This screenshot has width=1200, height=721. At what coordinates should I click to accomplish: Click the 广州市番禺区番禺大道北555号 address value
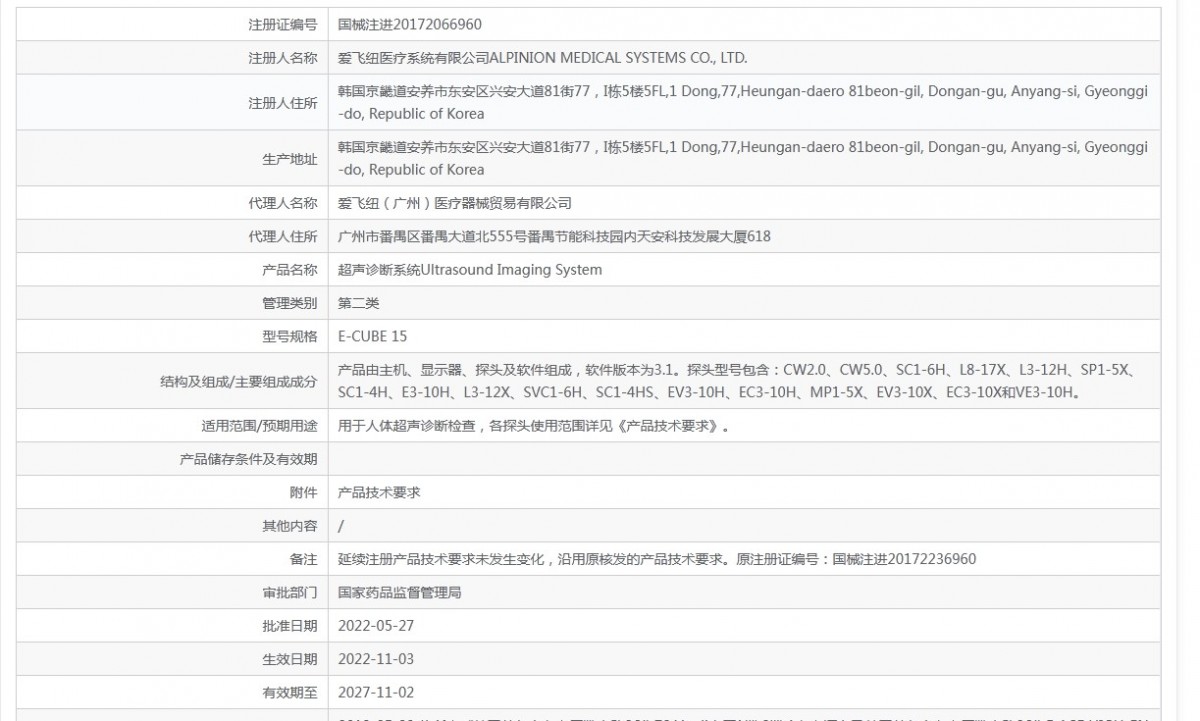click(555, 237)
